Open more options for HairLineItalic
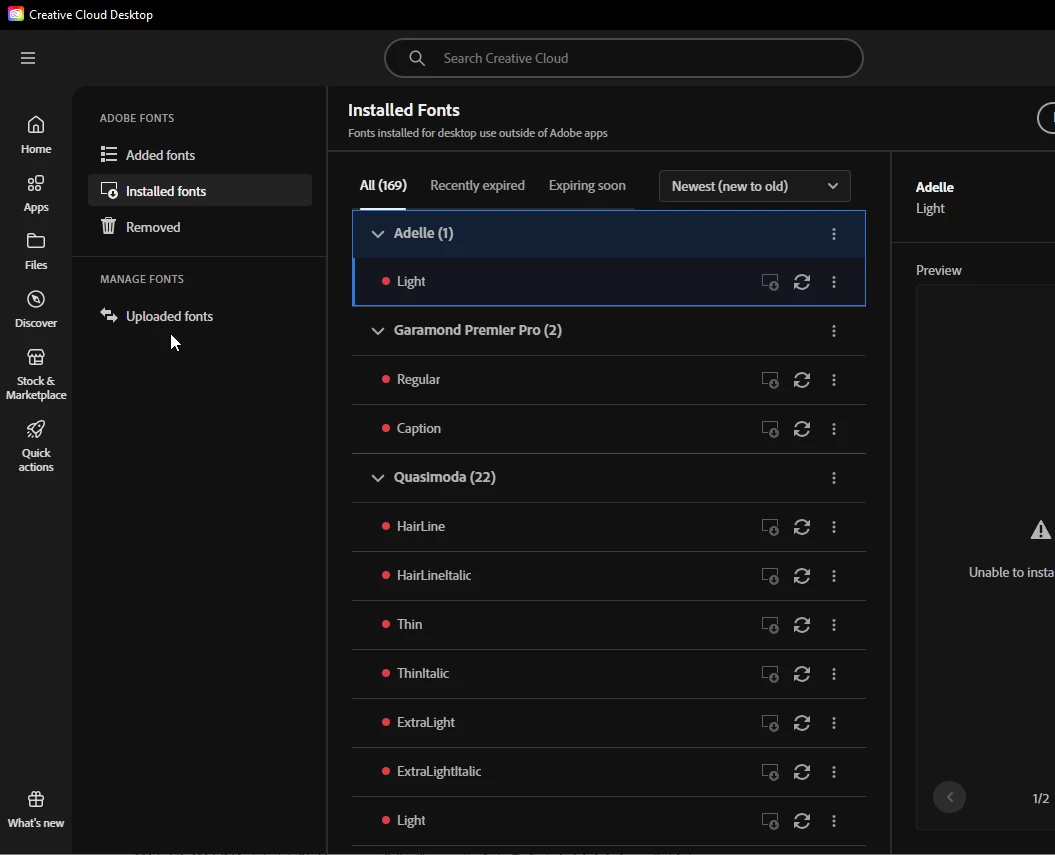The image size is (1055, 855). [834, 576]
